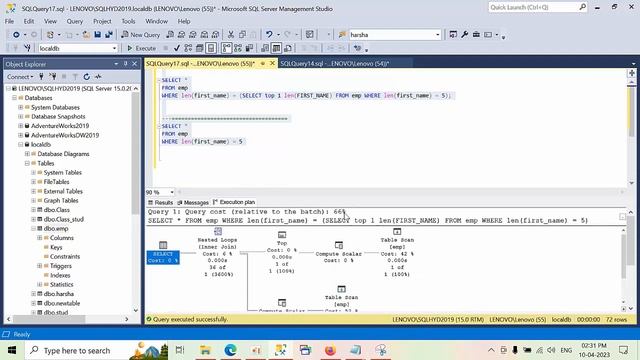Click the Save All icon
The image size is (640, 360).
(x=109, y=35)
